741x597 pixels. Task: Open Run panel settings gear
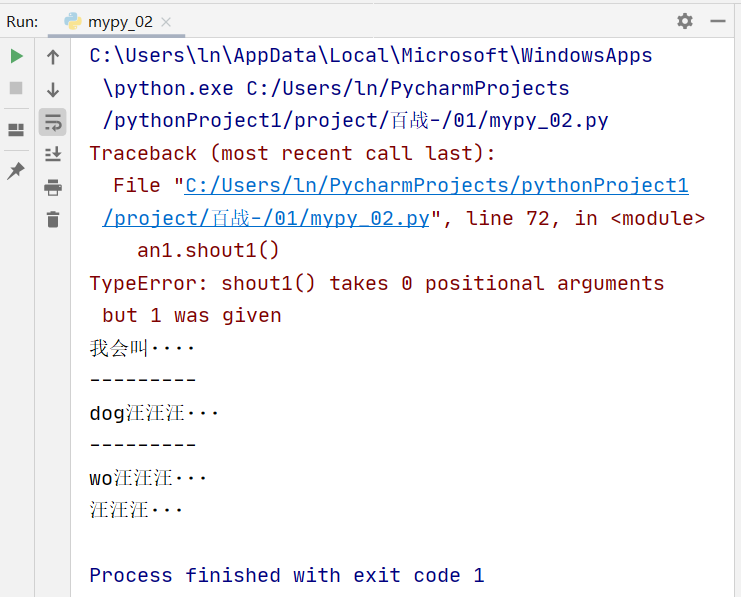[x=685, y=21]
